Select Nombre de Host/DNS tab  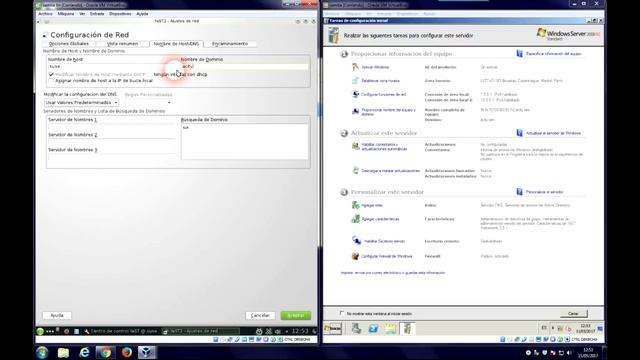[176, 44]
